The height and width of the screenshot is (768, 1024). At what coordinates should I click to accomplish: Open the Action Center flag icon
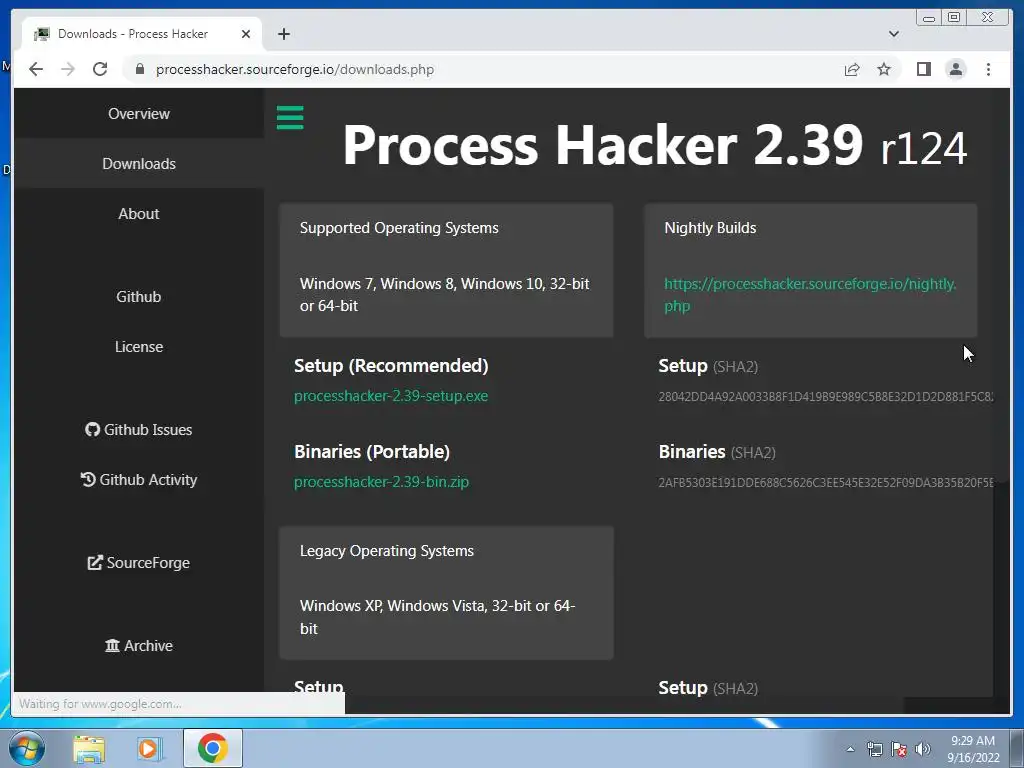click(x=899, y=749)
